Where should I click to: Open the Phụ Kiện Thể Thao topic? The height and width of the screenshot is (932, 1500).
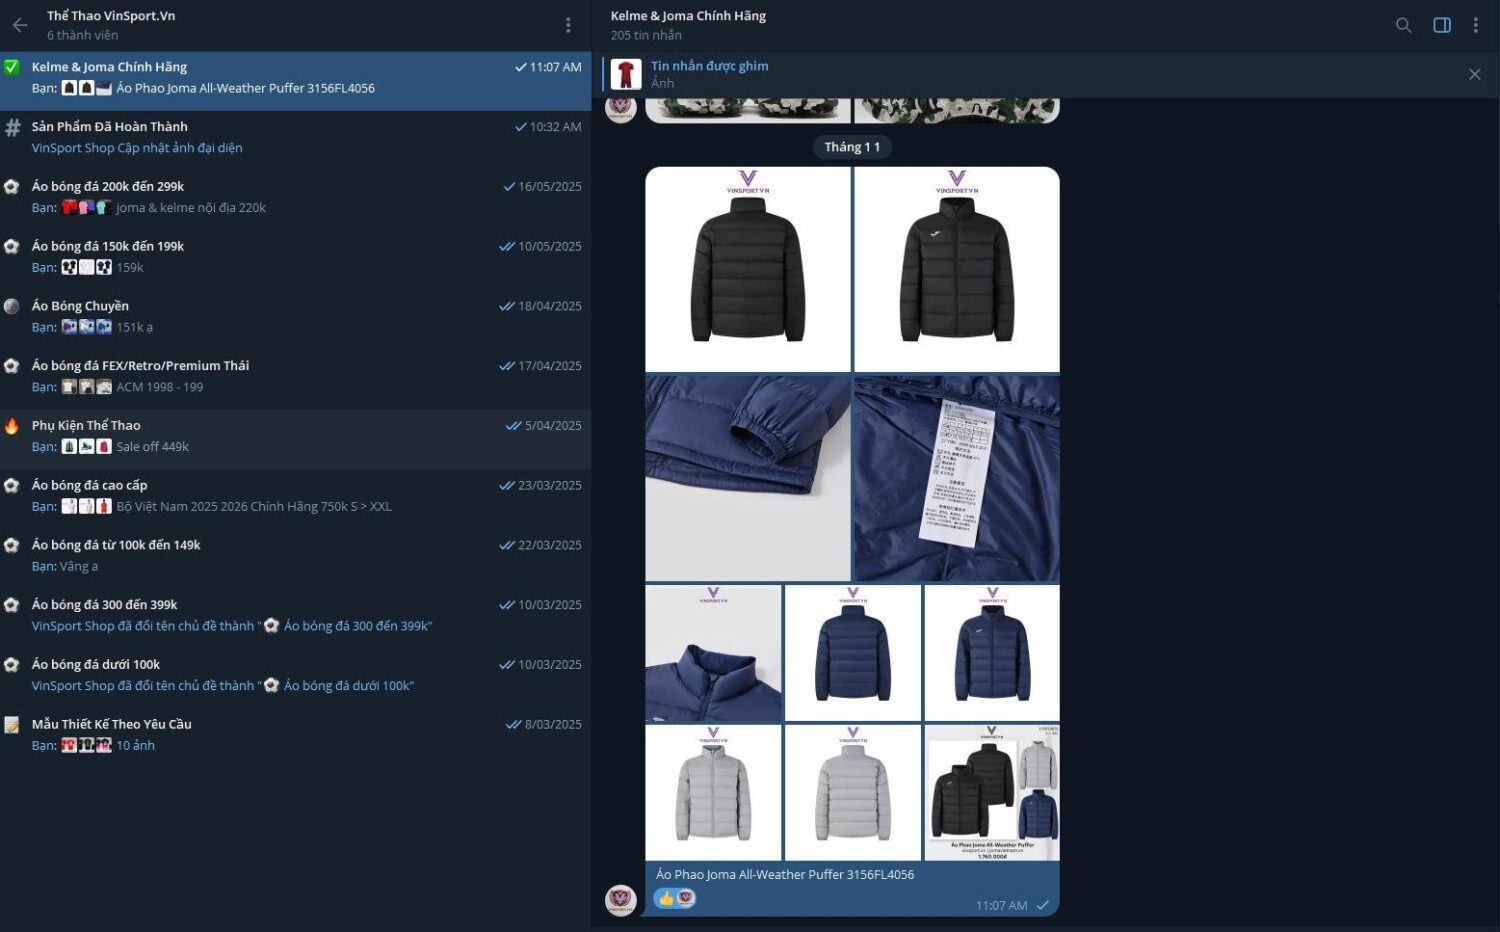(295, 436)
